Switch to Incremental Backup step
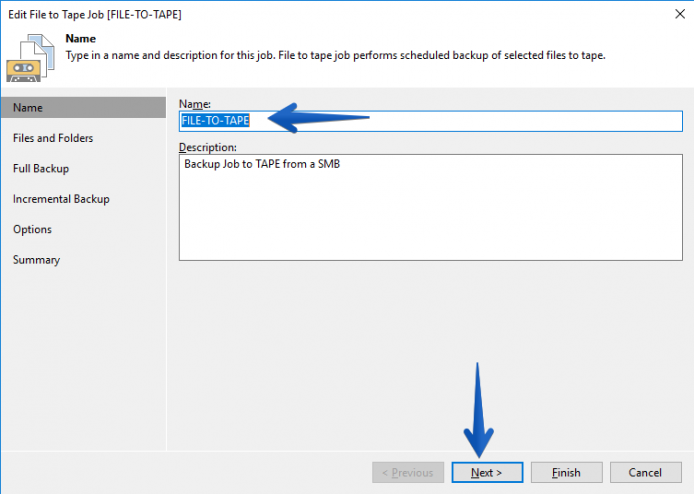694x494 pixels. tap(61, 199)
